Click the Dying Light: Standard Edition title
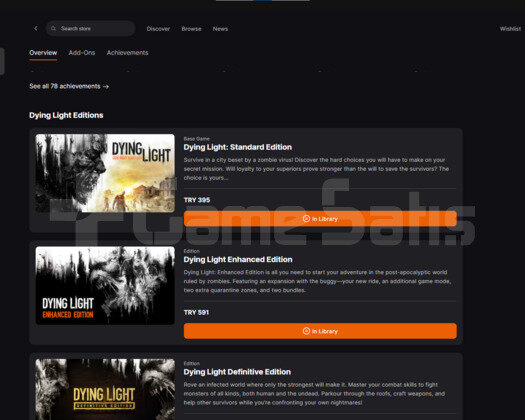Screen dimensions: 525x420 tap(238, 147)
